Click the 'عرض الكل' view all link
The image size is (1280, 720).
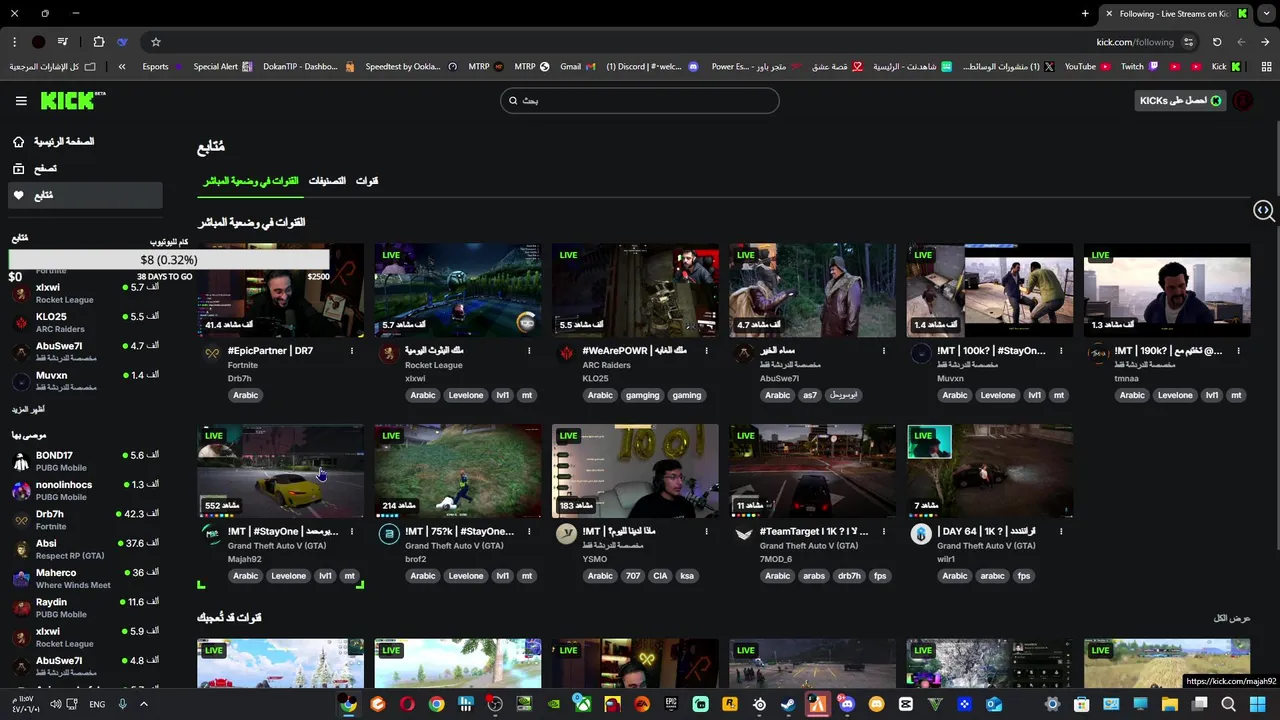(x=1232, y=618)
